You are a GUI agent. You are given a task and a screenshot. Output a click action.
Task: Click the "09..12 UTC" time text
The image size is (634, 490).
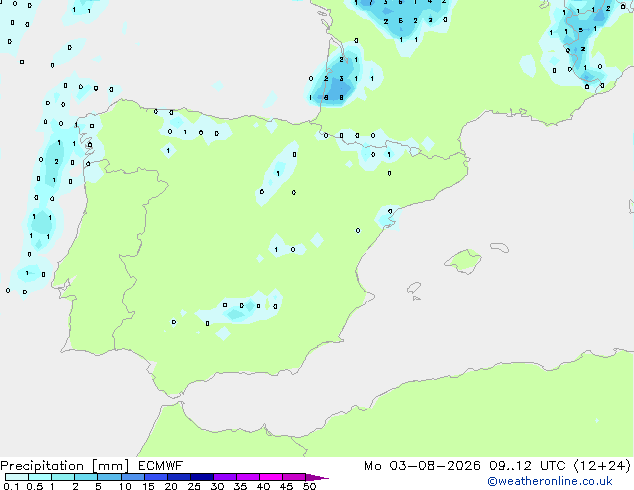[527, 466]
